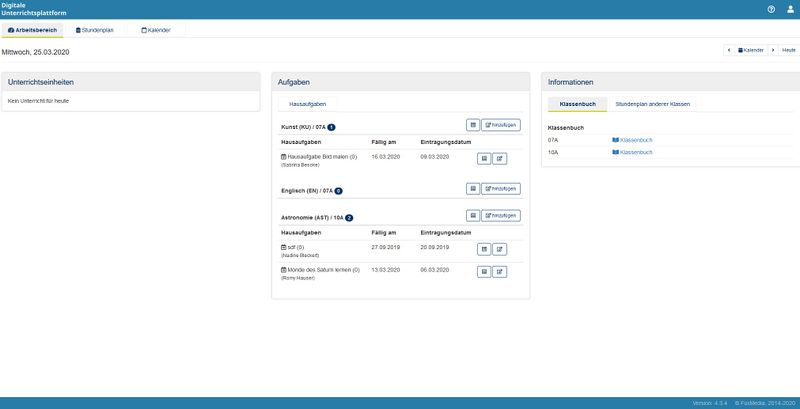Screen dimensions: 800x409
Task: Click hinzufügen for Astronomie (AST) / 10A
Action: [501, 216]
